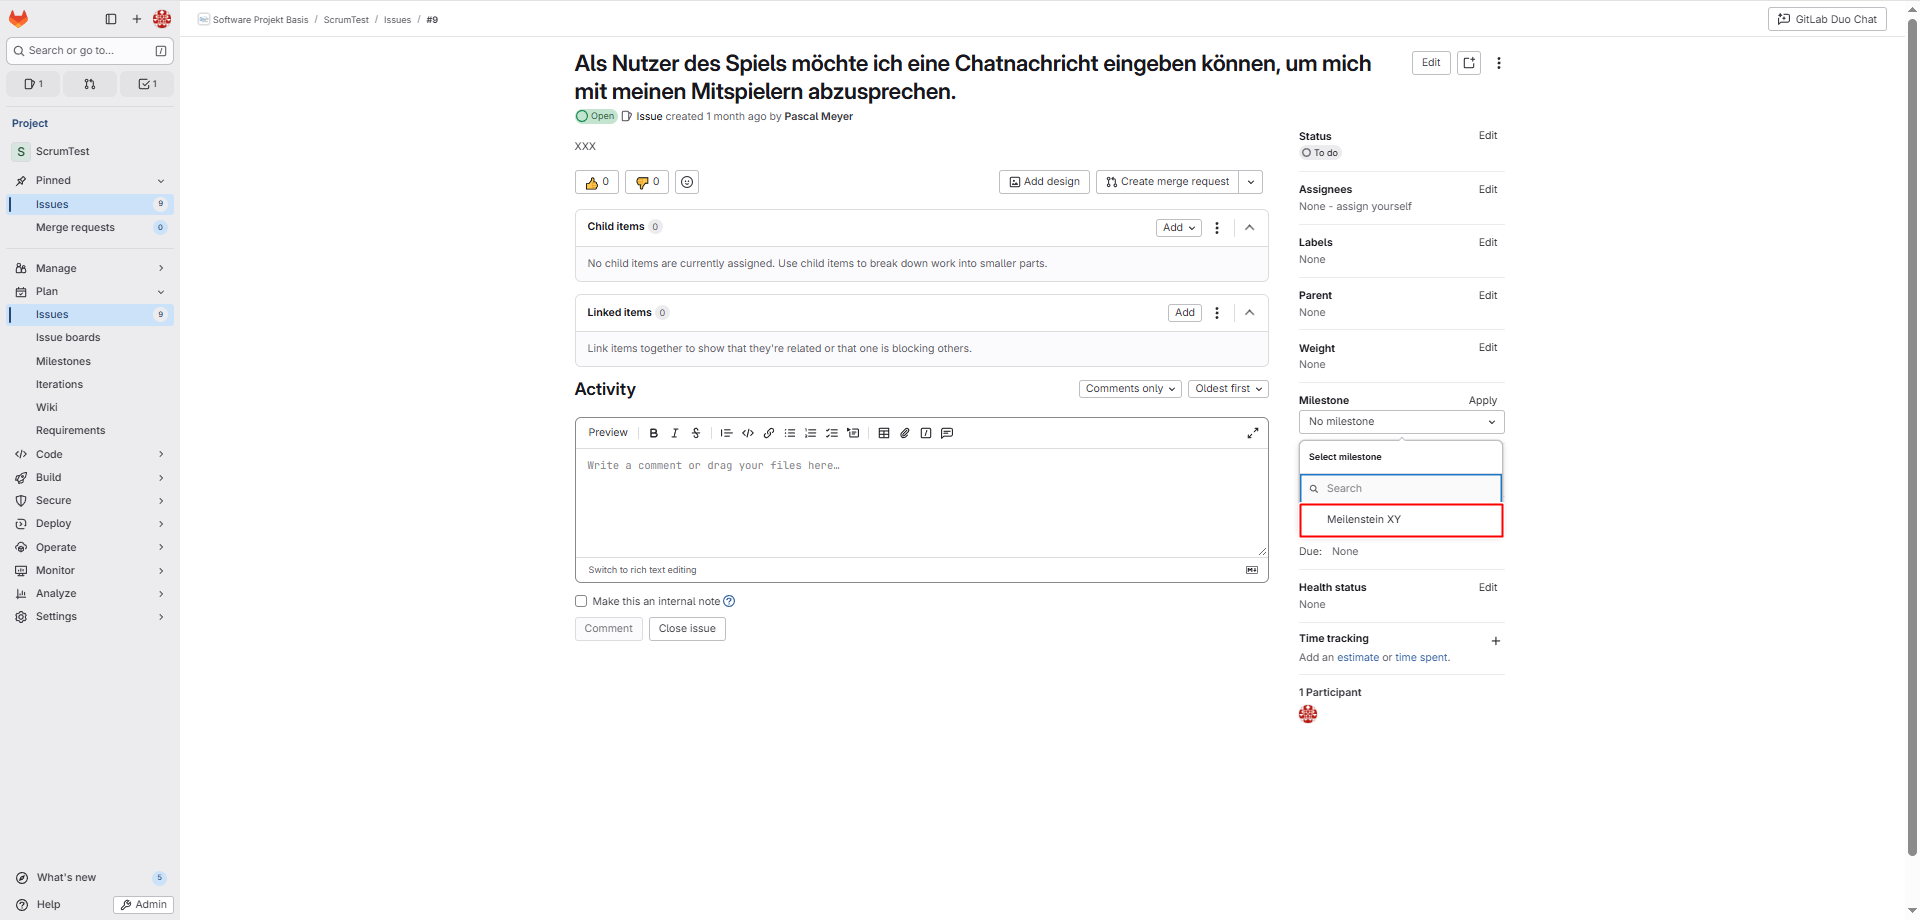Open Milestones in the Plan menu
The width and height of the screenshot is (1920, 920).
click(63, 361)
